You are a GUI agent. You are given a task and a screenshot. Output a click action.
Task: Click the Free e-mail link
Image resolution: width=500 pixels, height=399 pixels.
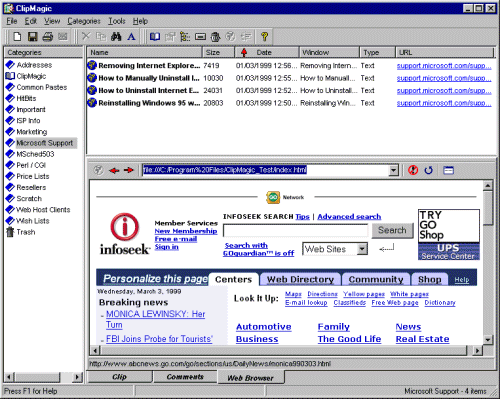click(x=176, y=239)
